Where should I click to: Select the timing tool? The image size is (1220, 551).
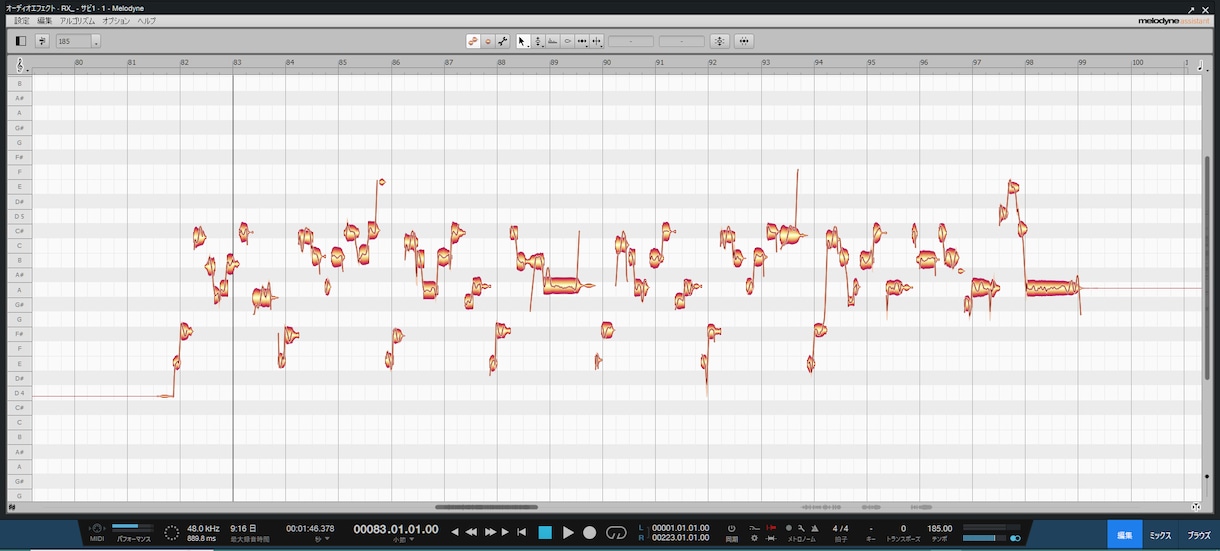coord(582,41)
